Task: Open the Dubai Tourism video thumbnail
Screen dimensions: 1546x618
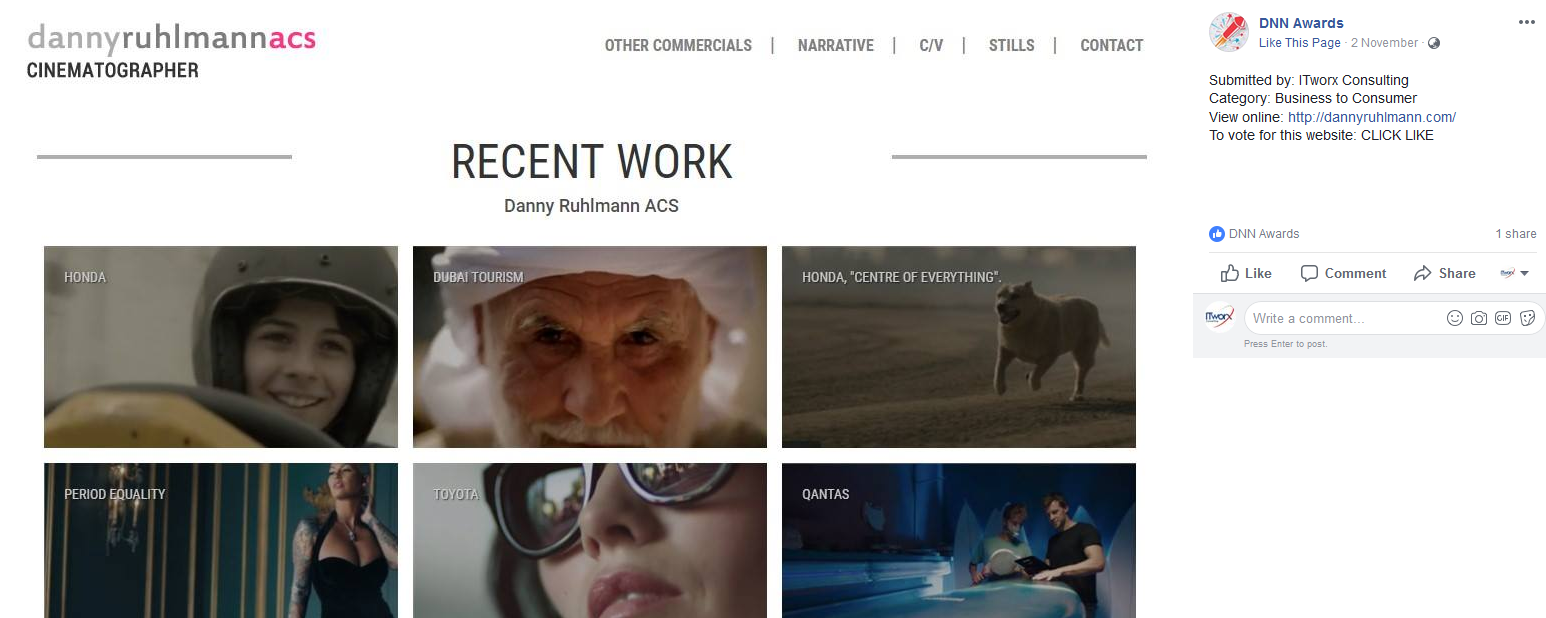Action: coord(590,347)
